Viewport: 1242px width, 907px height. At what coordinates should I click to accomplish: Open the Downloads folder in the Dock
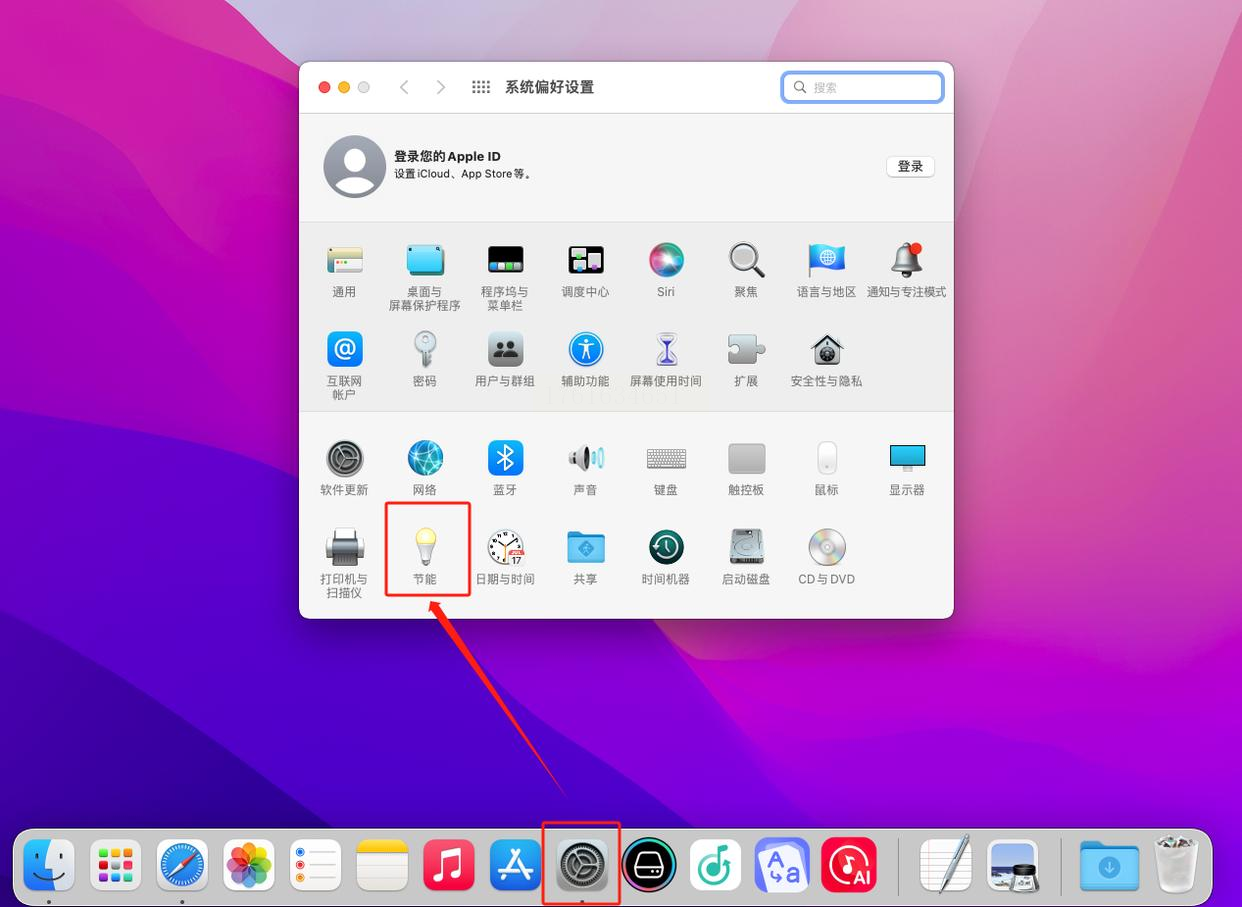(1109, 865)
